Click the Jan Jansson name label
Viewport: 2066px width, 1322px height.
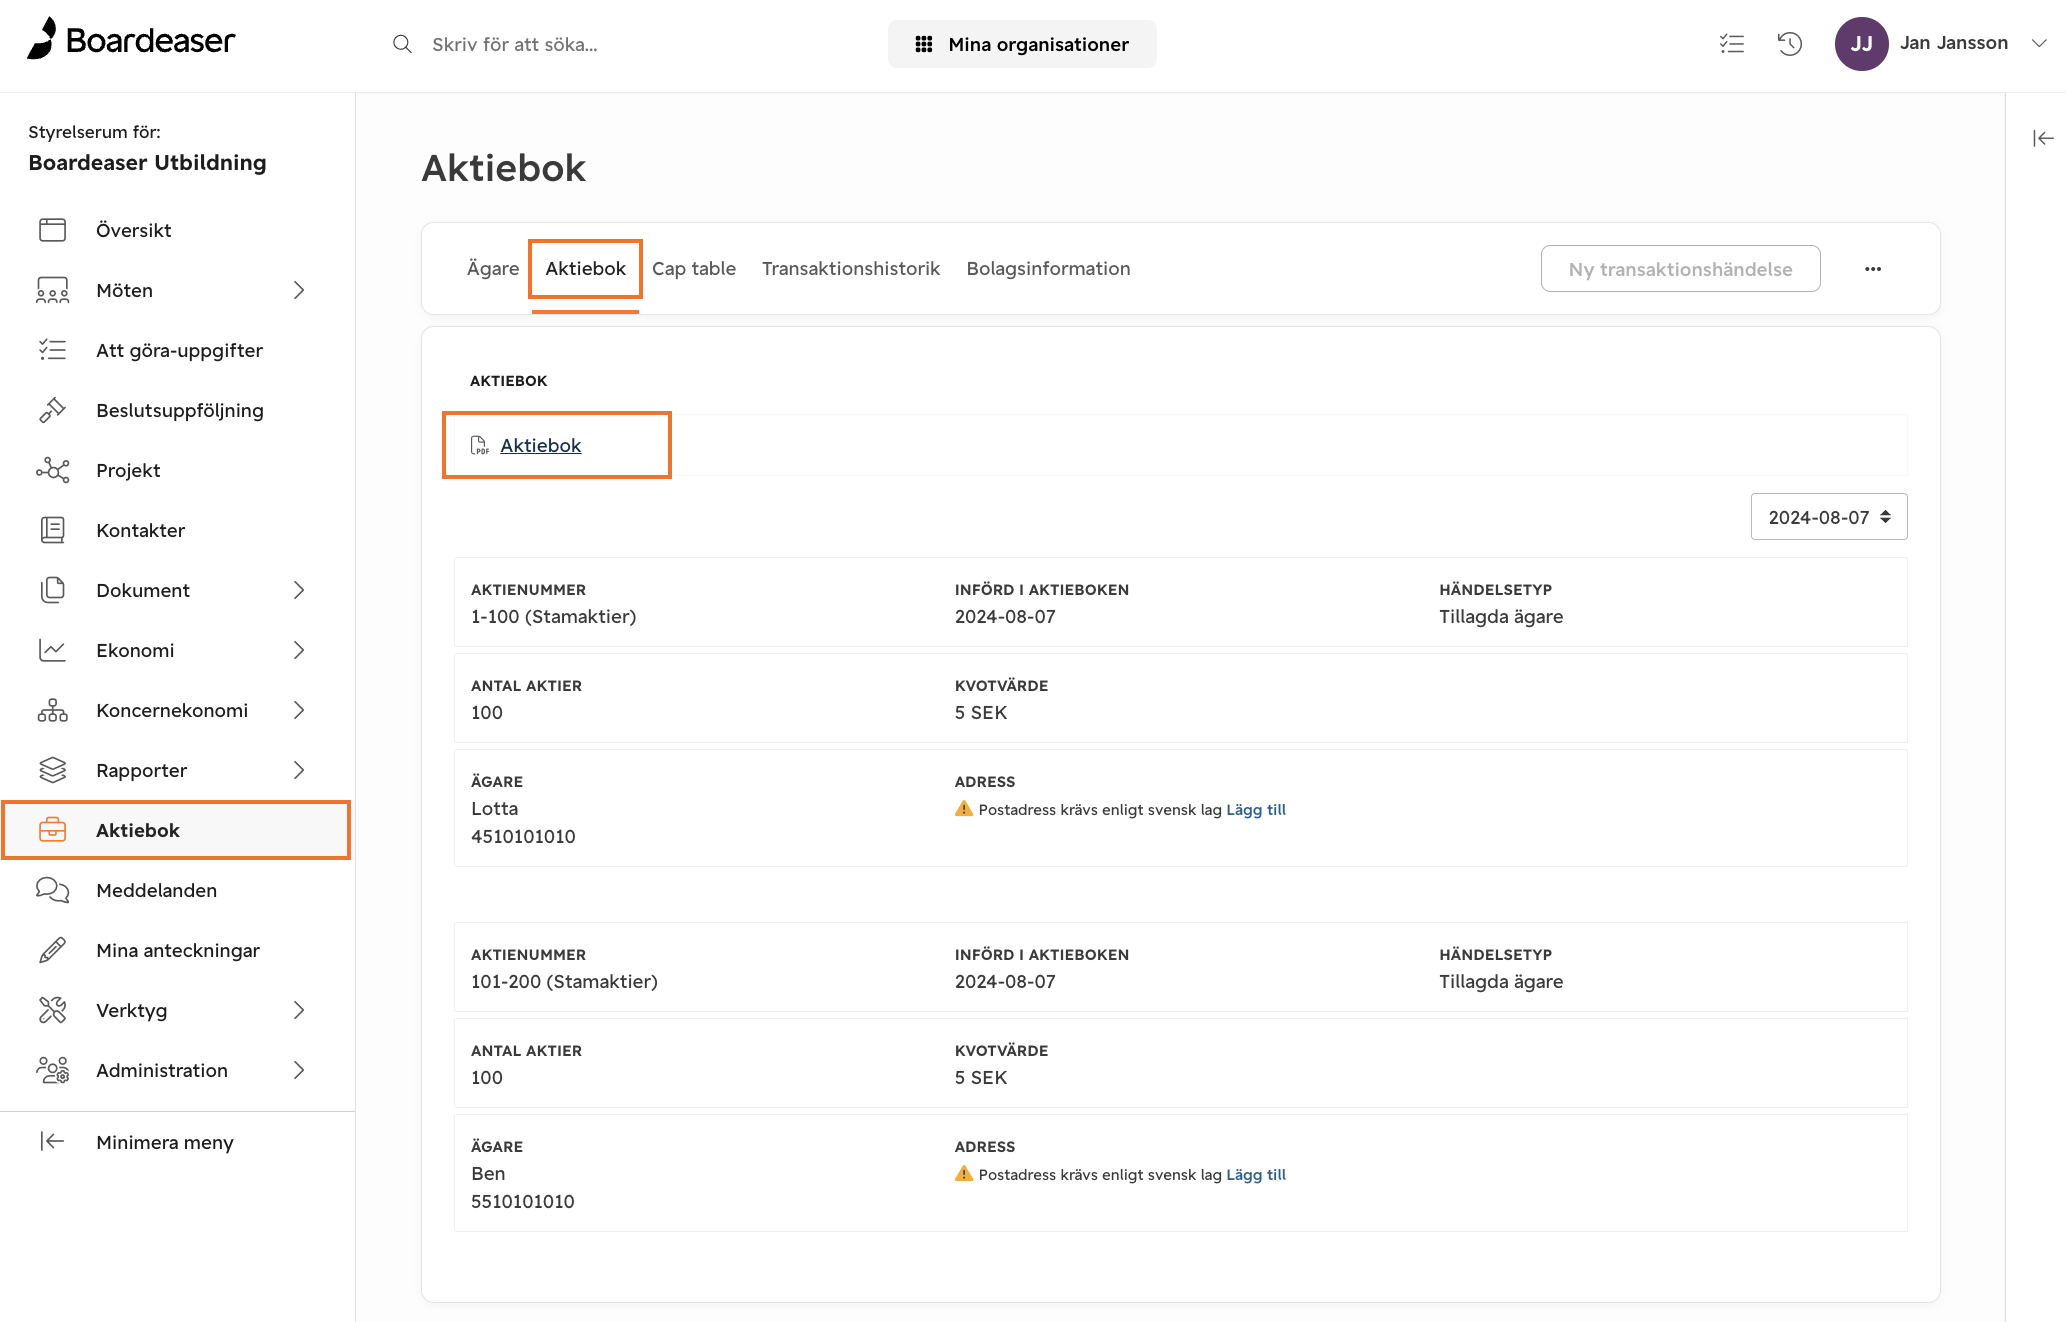pyautogui.click(x=1954, y=43)
